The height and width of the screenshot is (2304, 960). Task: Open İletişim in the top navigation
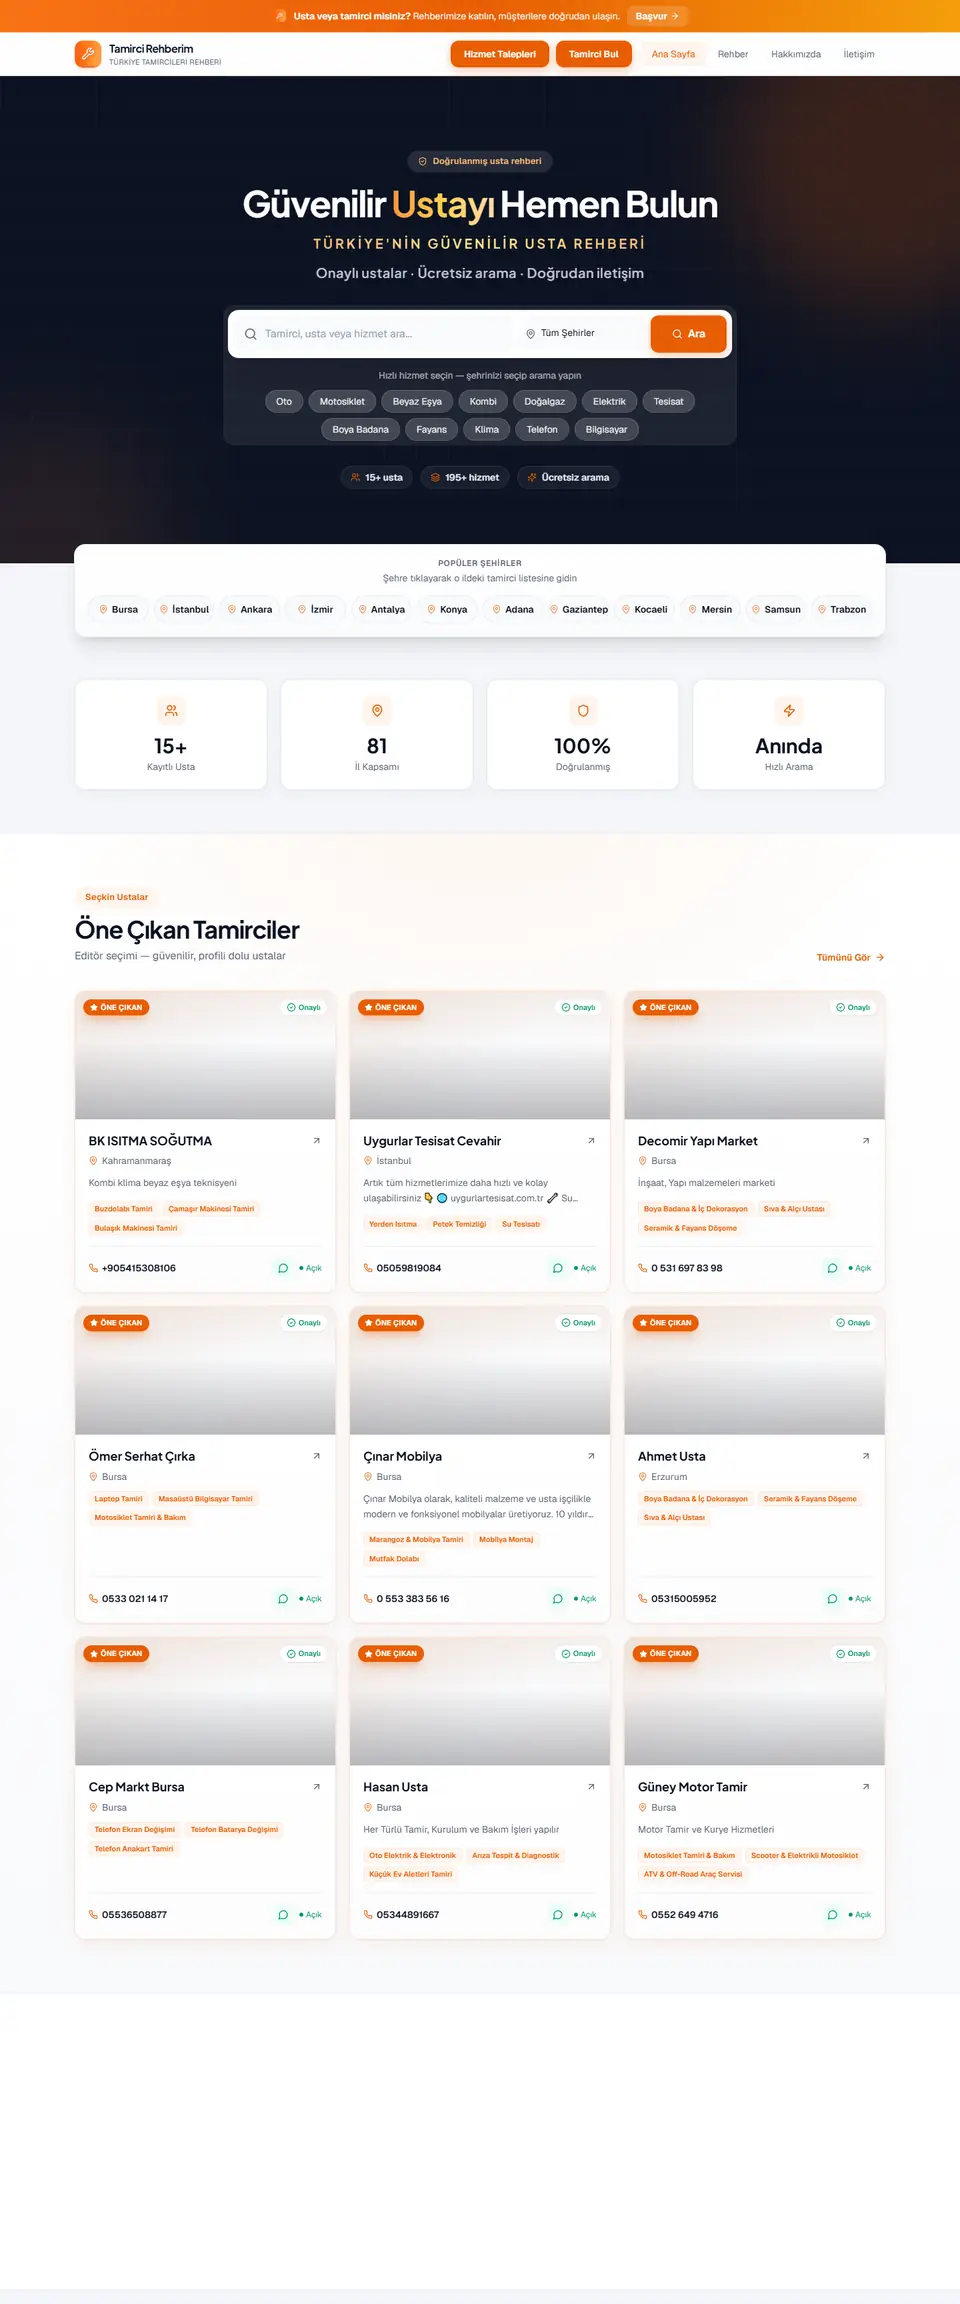(859, 54)
